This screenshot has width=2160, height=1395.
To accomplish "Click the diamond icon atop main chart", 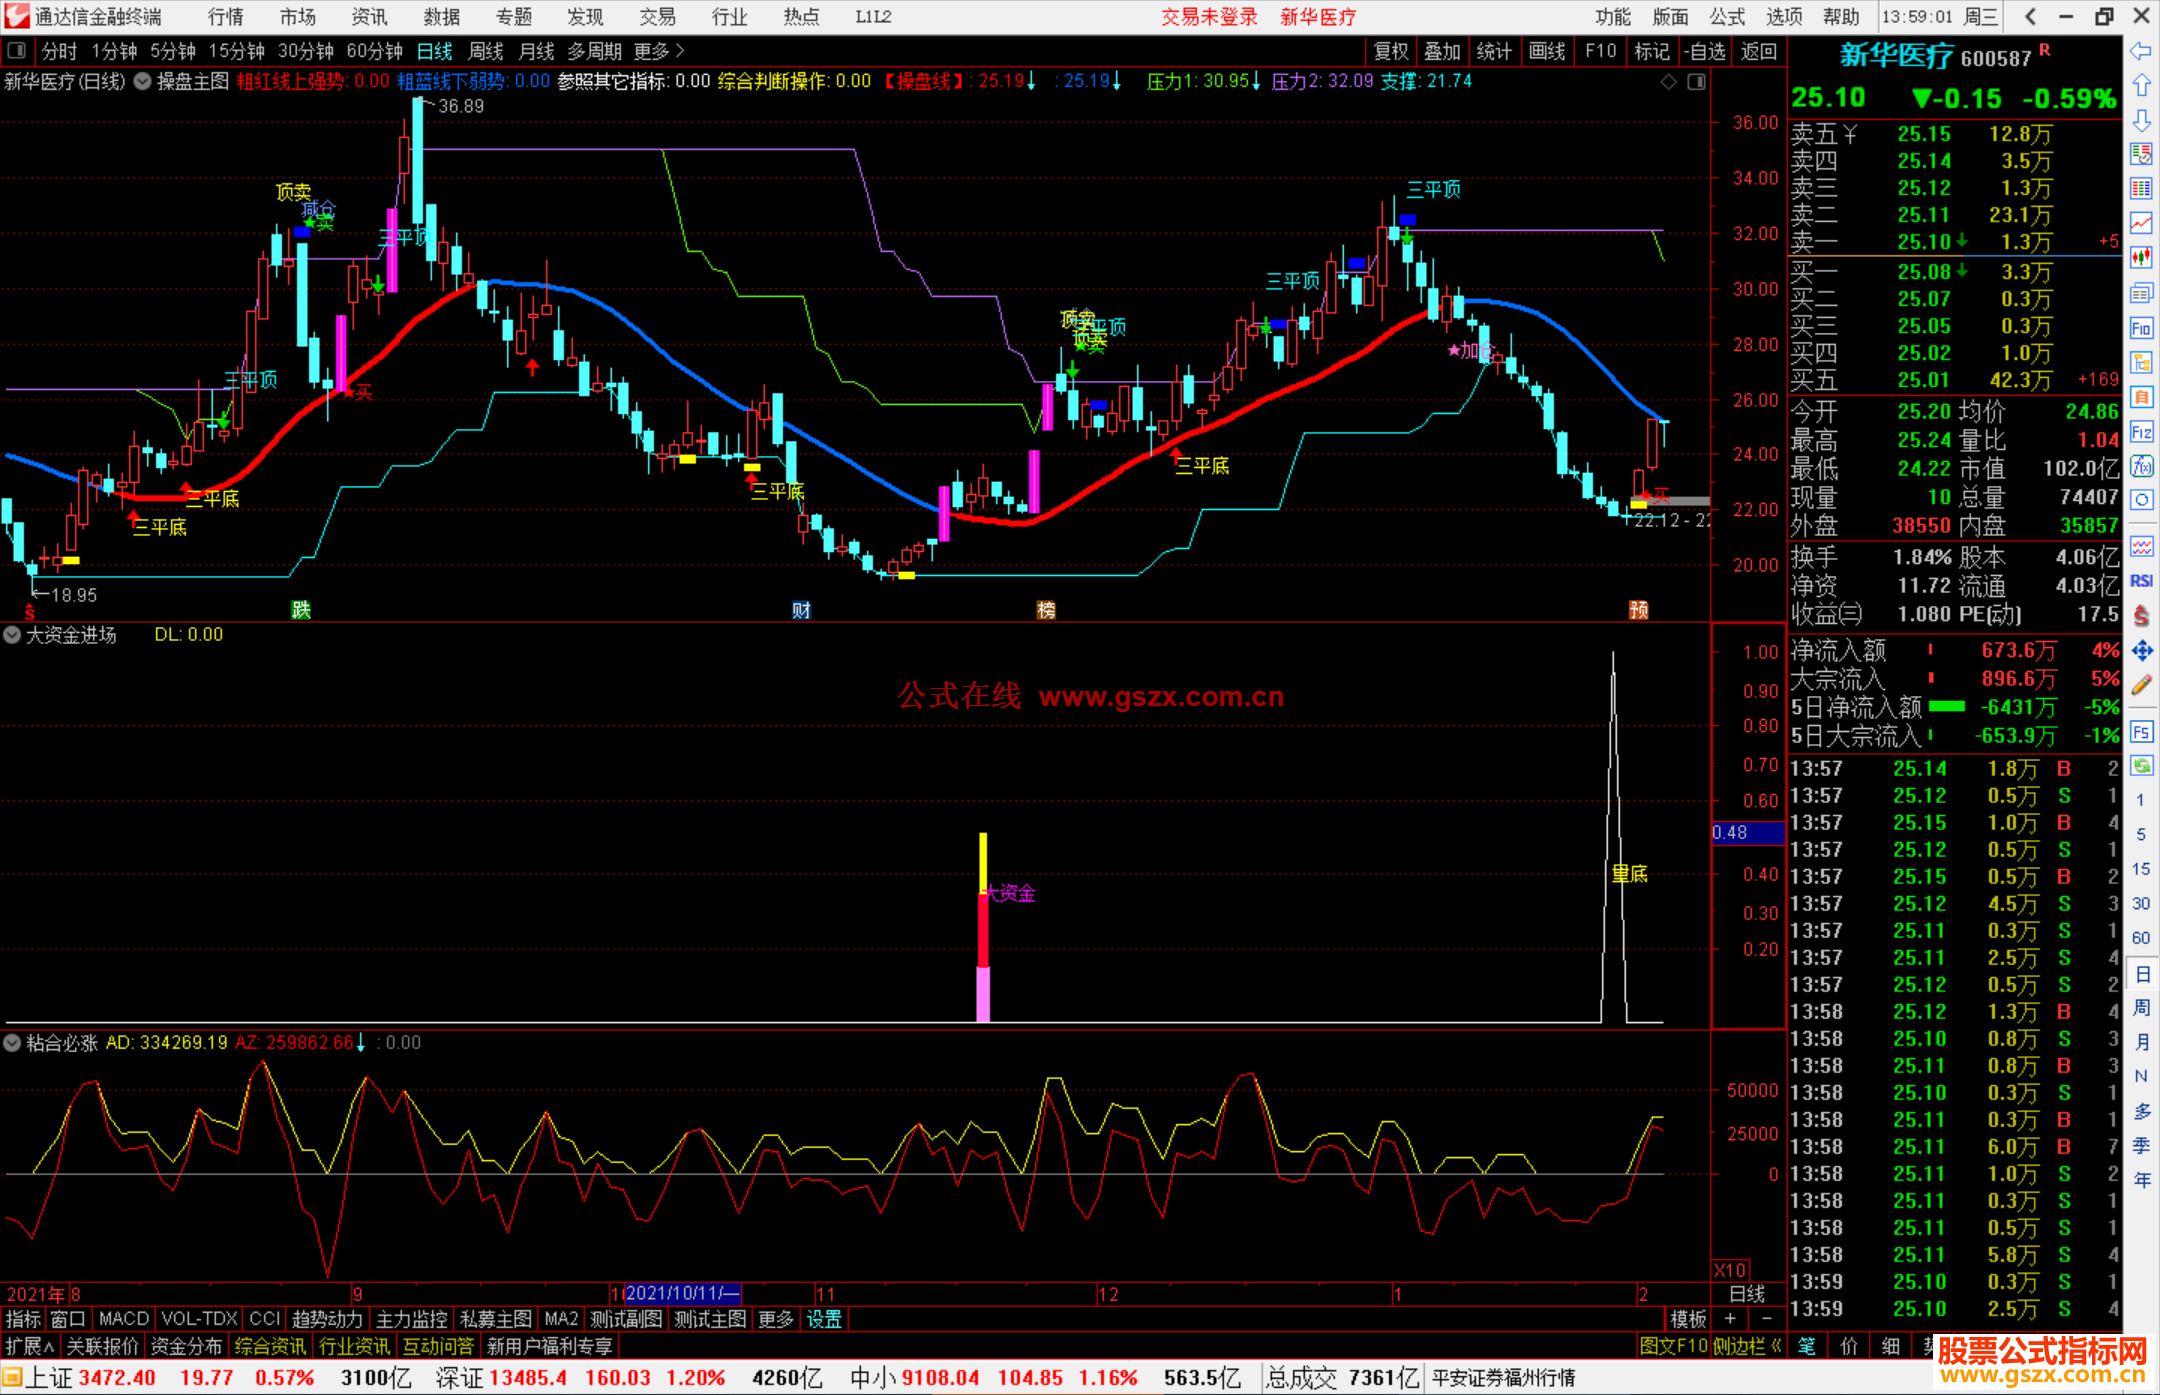I will (x=1668, y=82).
